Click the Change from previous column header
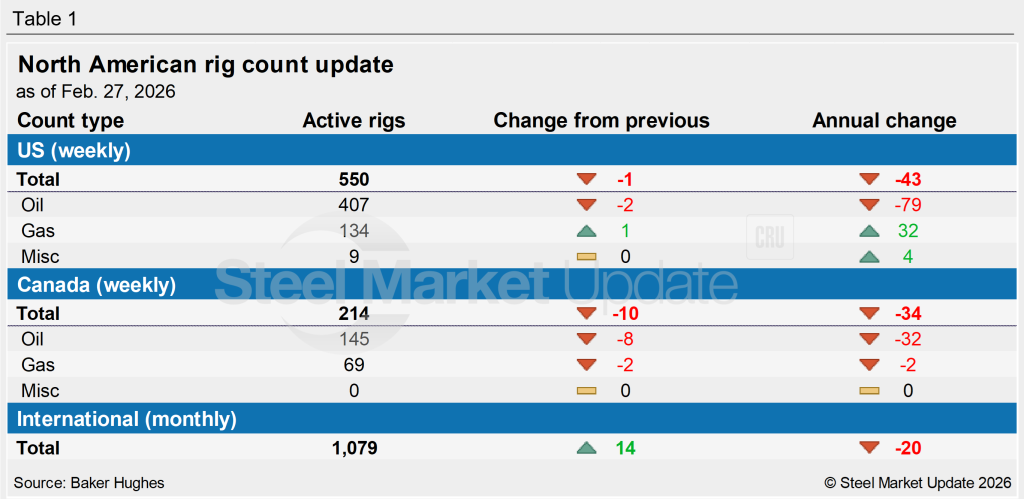The image size is (1024, 499). click(x=601, y=121)
